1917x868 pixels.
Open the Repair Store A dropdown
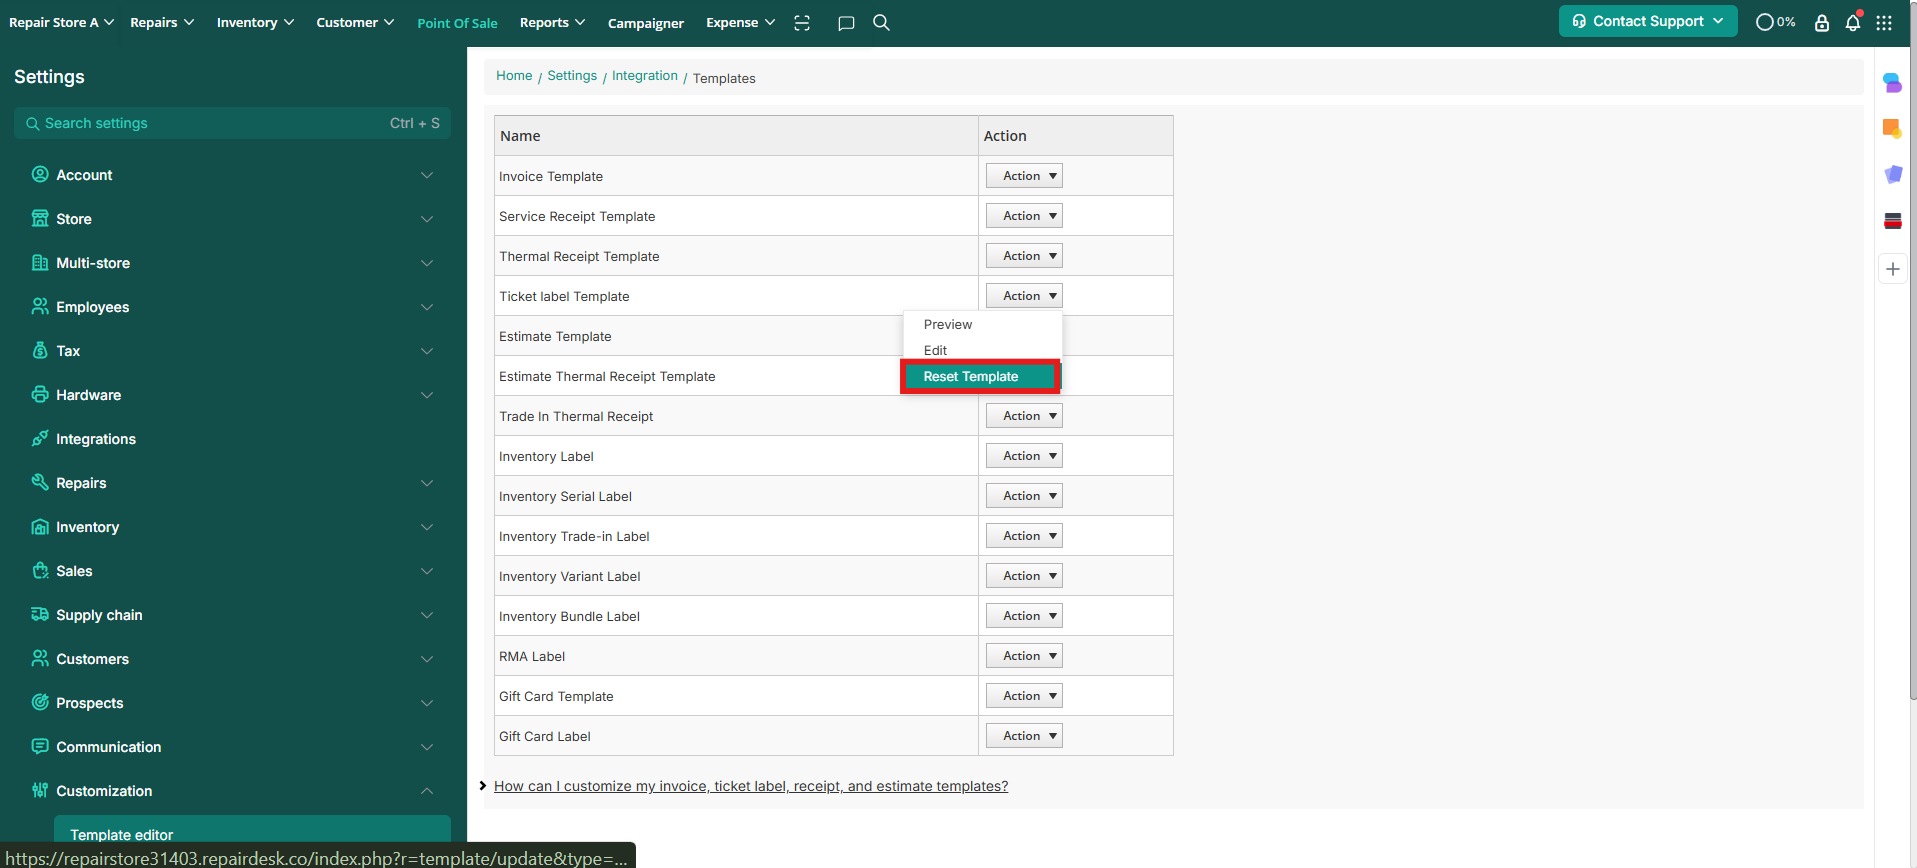[x=61, y=22]
